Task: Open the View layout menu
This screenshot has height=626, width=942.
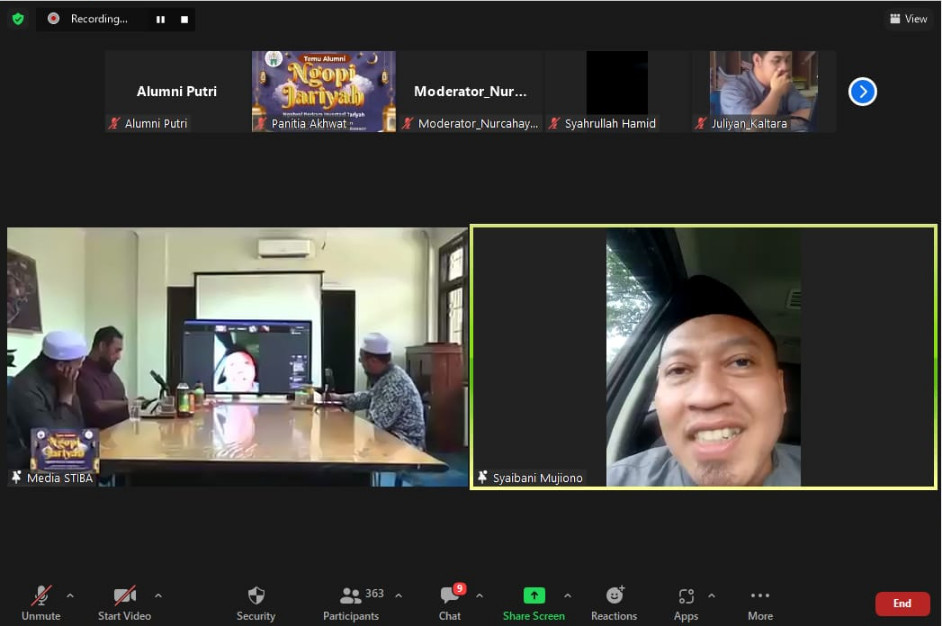Action: 908,19
